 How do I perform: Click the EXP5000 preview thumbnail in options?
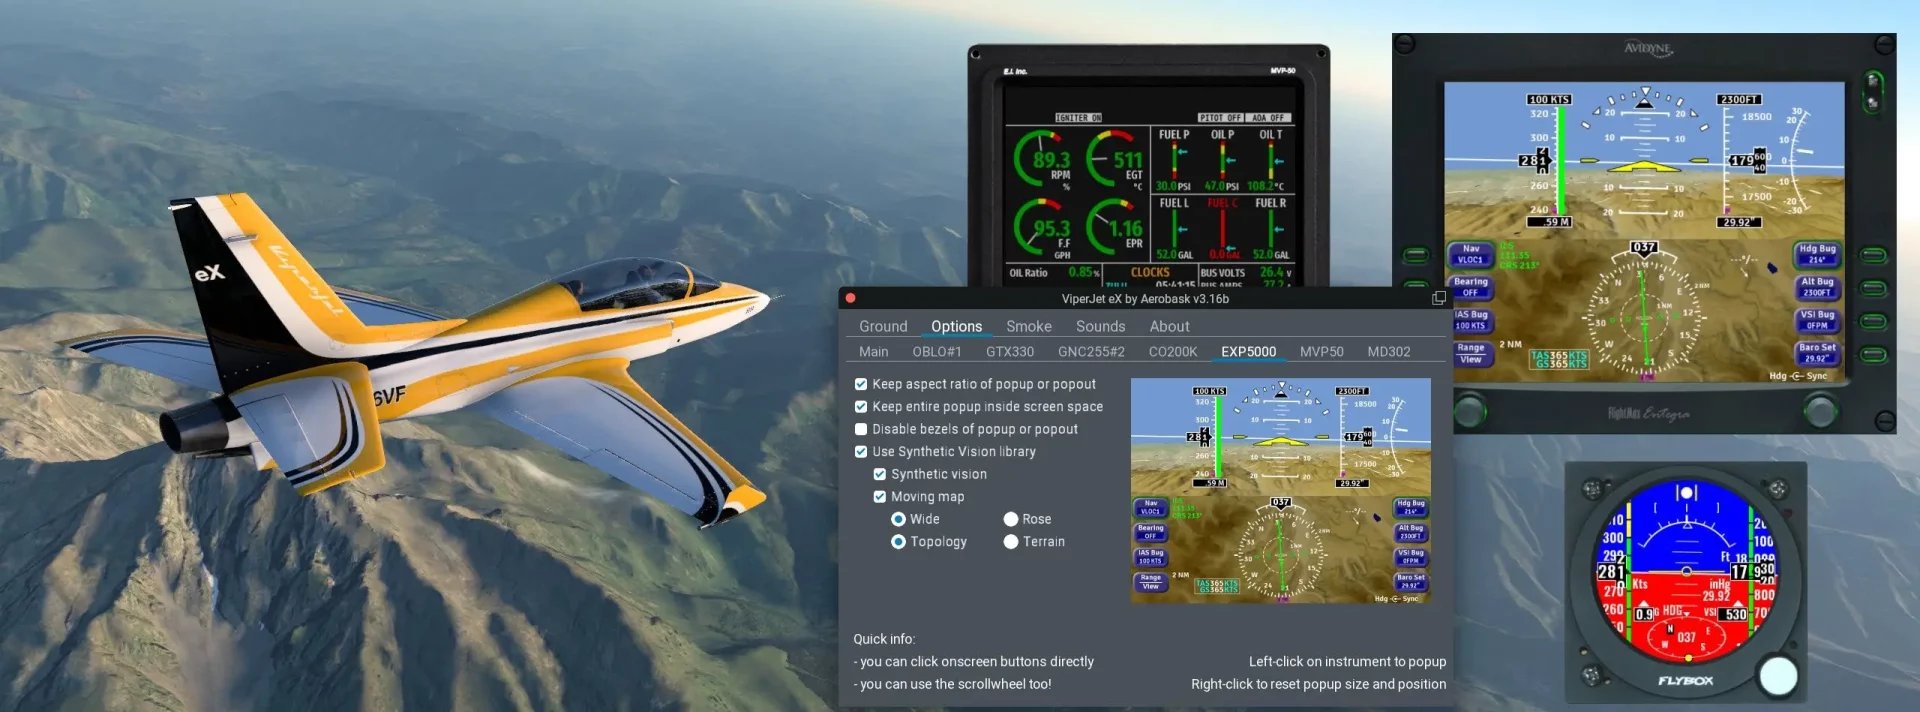click(x=1281, y=491)
